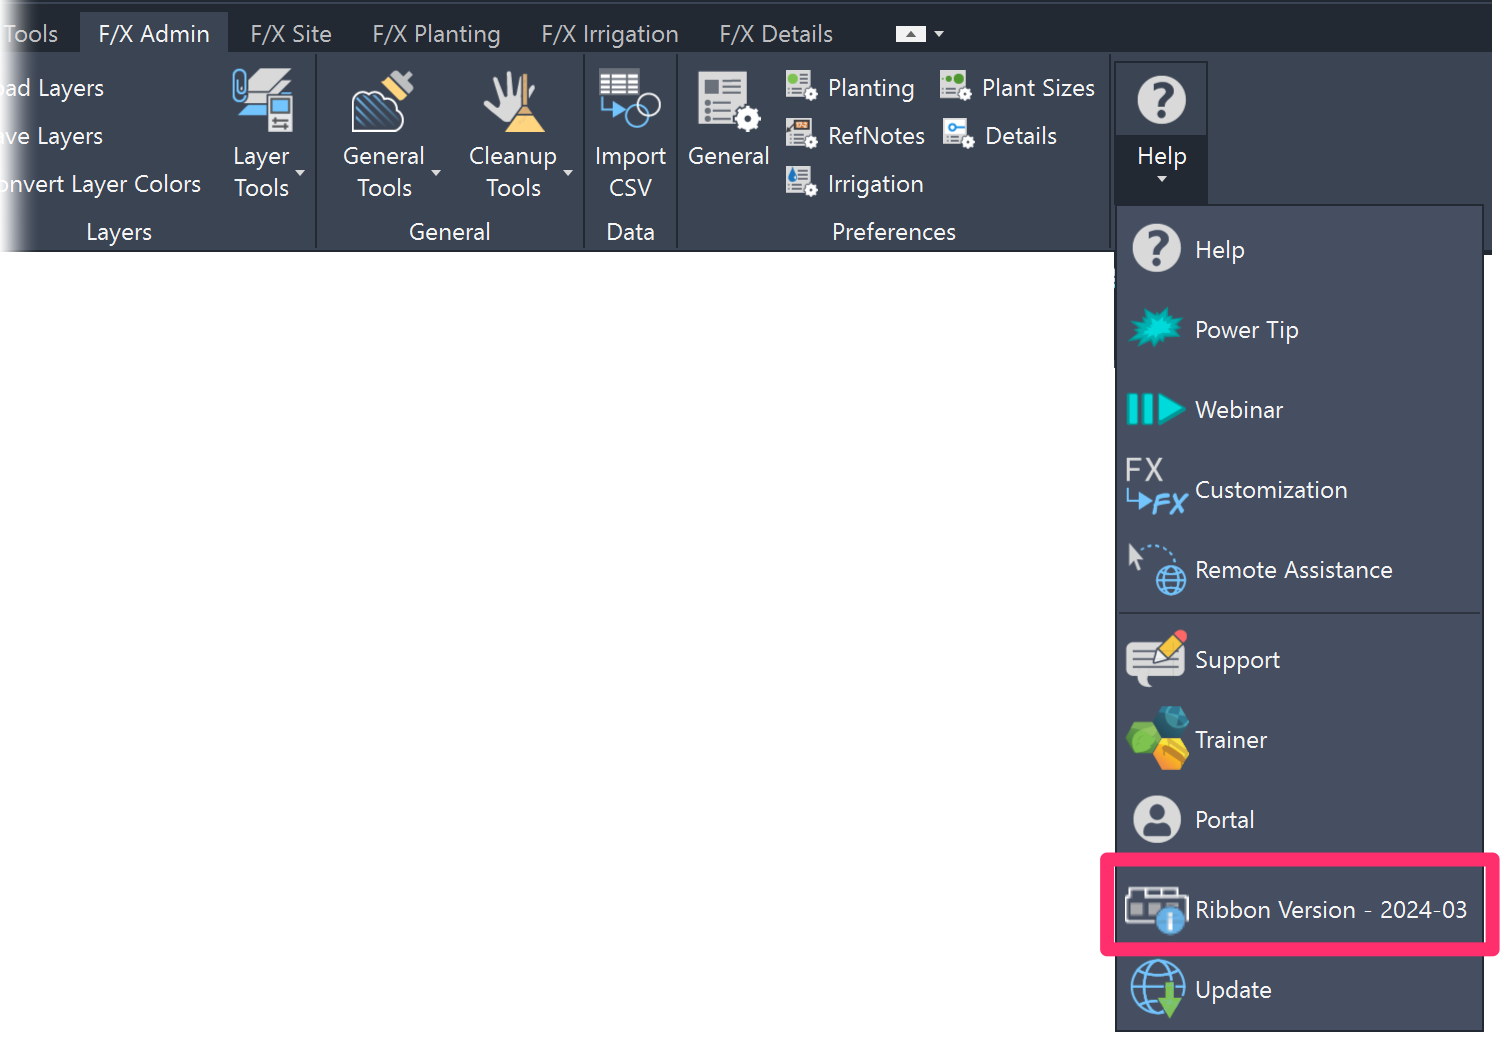1500x1046 pixels.
Task: Open the Webinar help menu item
Action: click(x=1239, y=409)
